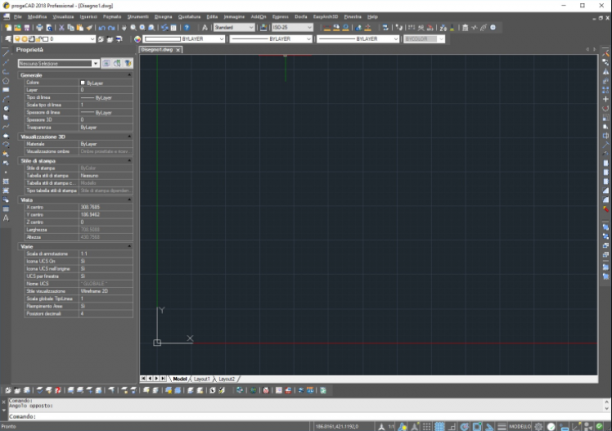Click the trash bin Purge icon in top toolbar
This screenshot has width=612, height=431.
click(x=465, y=28)
